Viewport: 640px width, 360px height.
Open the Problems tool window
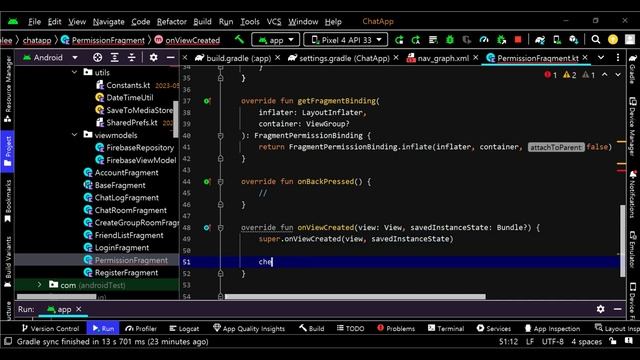(x=396, y=328)
